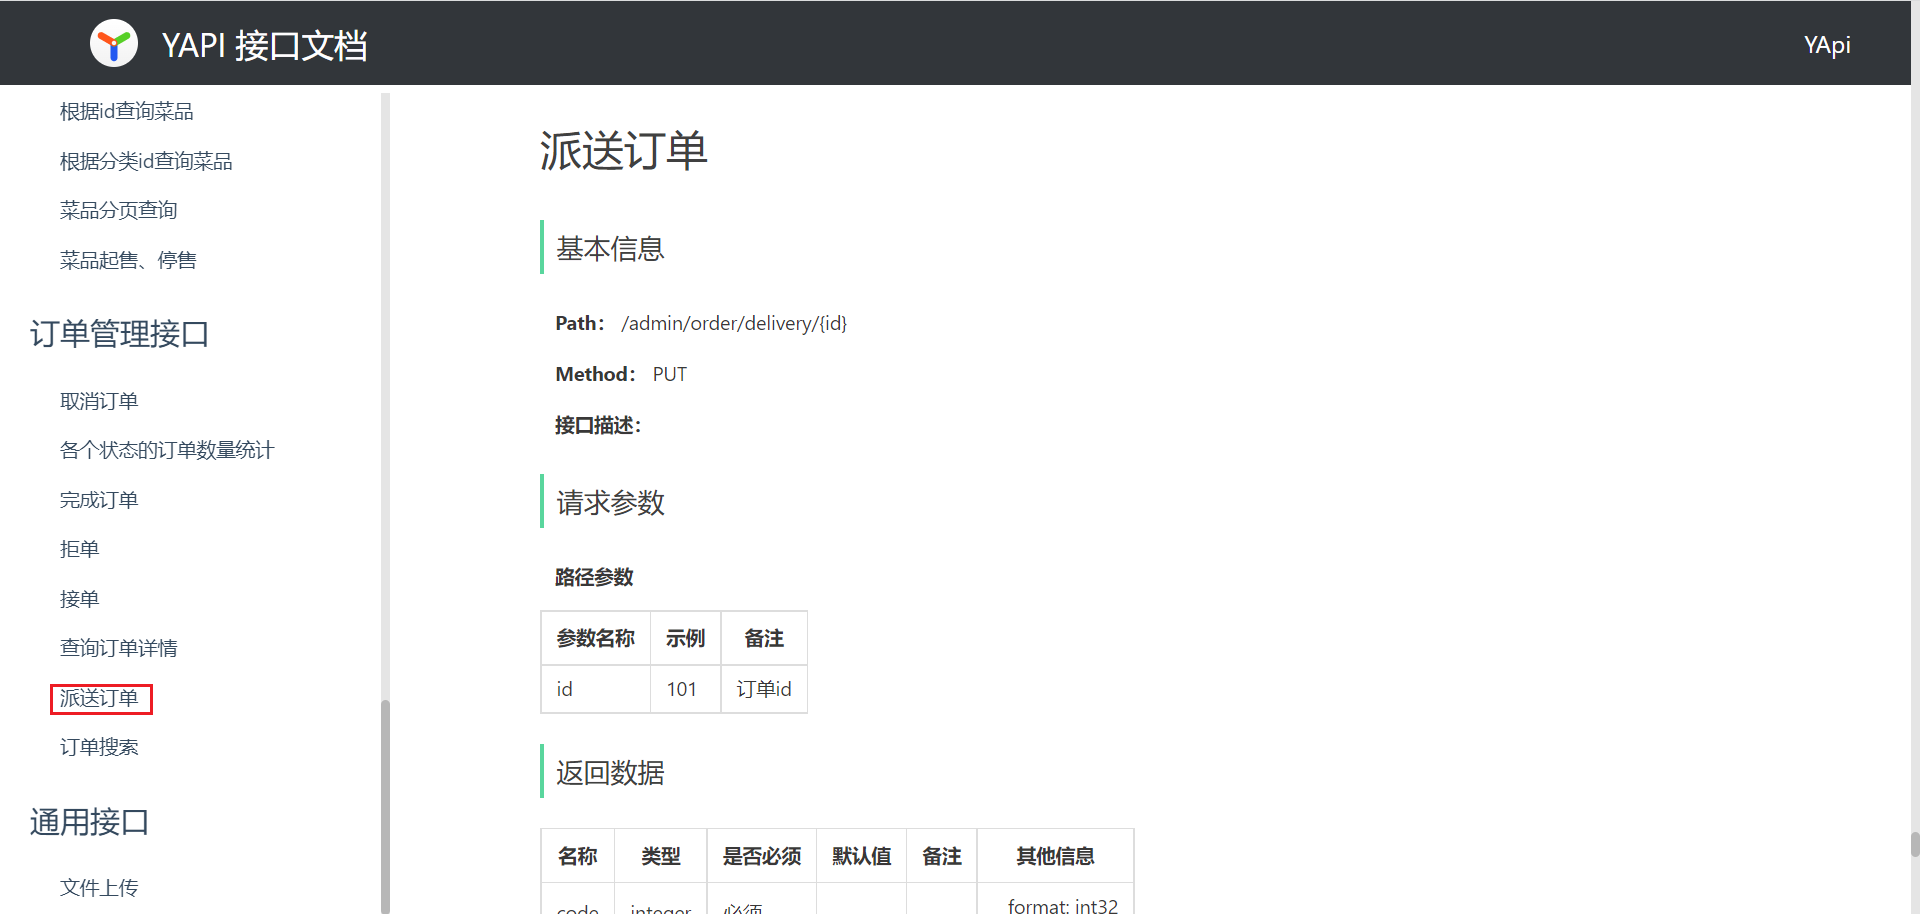The image size is (1920, 914).
Task: Click 接单 in the sidebar
Action: click(x=79, y=599)
